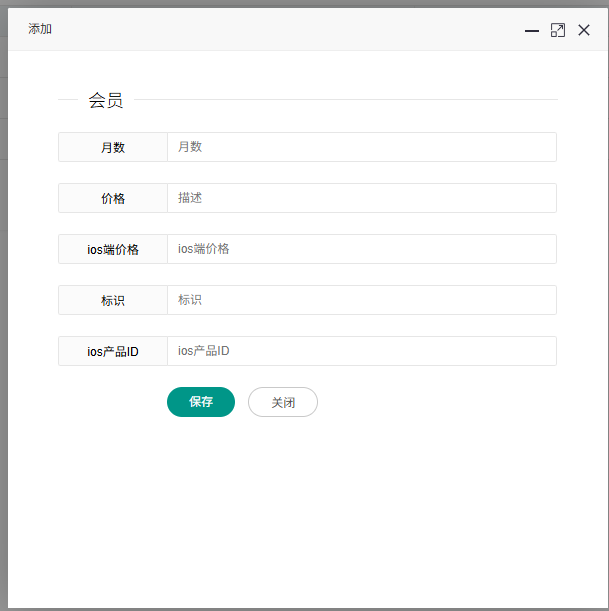Click the 会员 section heading
This screenshot has height=611, width=609.
106,100
